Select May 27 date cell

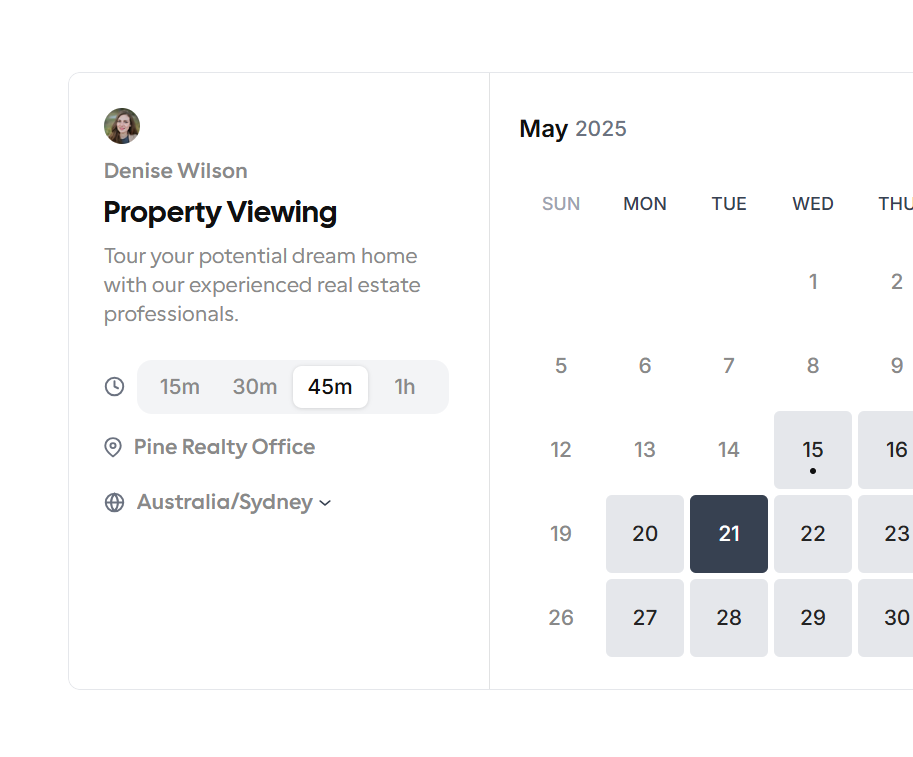tap(645, 618)
